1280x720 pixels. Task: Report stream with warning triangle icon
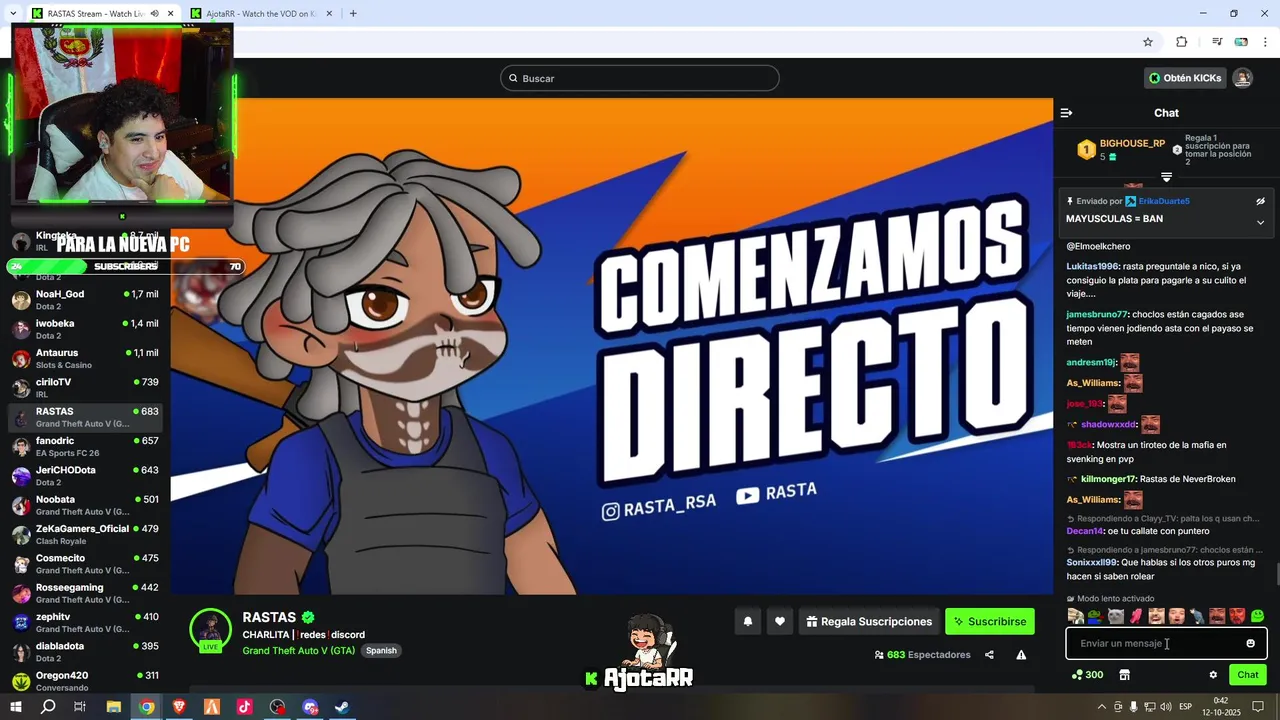tap(1021, 655)
